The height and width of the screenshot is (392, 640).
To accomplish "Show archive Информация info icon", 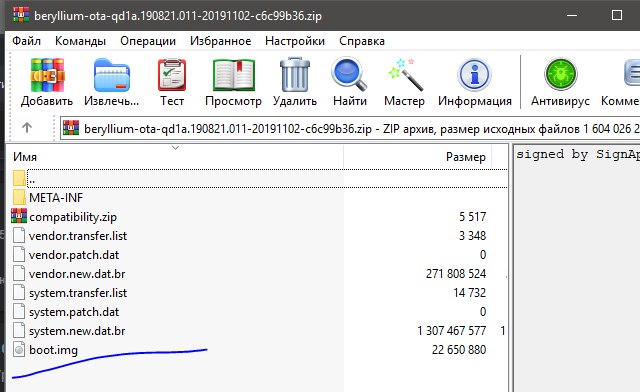I will tap(475, 75).
